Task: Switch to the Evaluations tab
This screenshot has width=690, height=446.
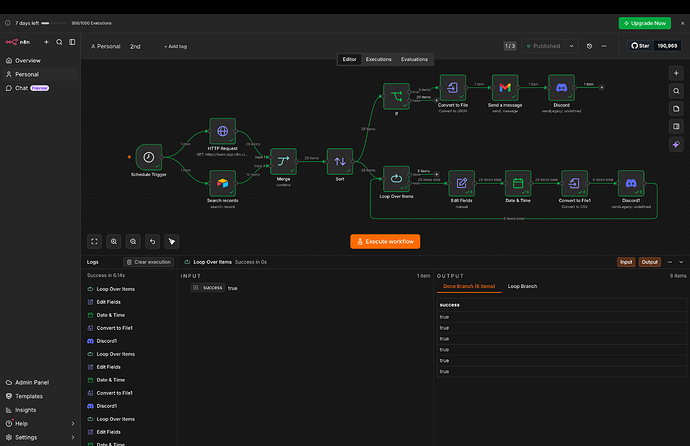Action: click(x=414, y=59)
